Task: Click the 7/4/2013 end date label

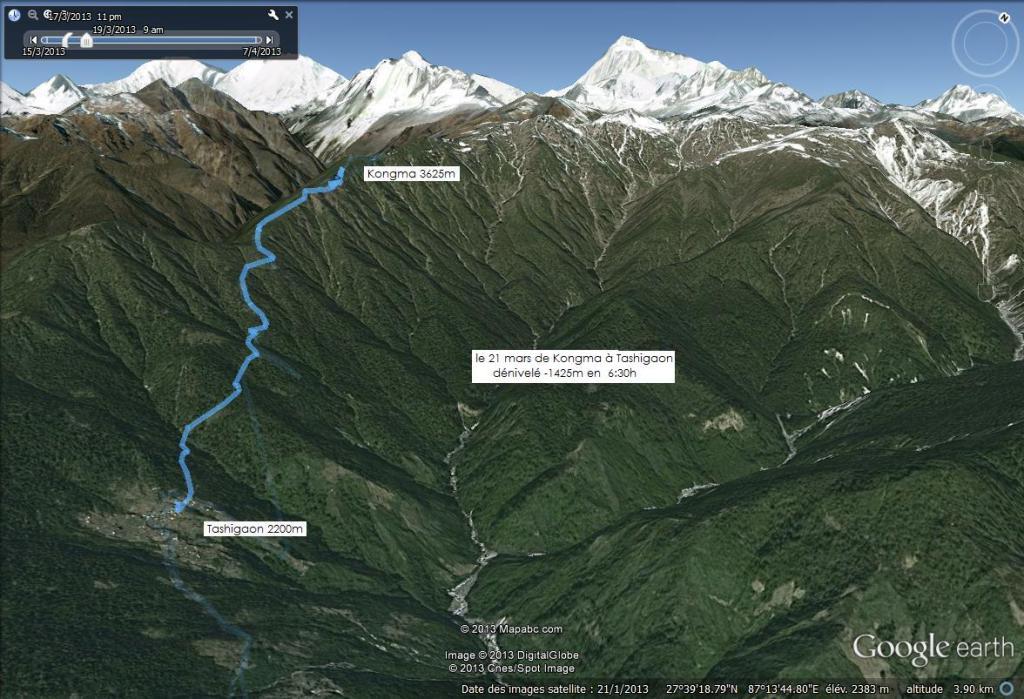Action: (x=262, y=52)
